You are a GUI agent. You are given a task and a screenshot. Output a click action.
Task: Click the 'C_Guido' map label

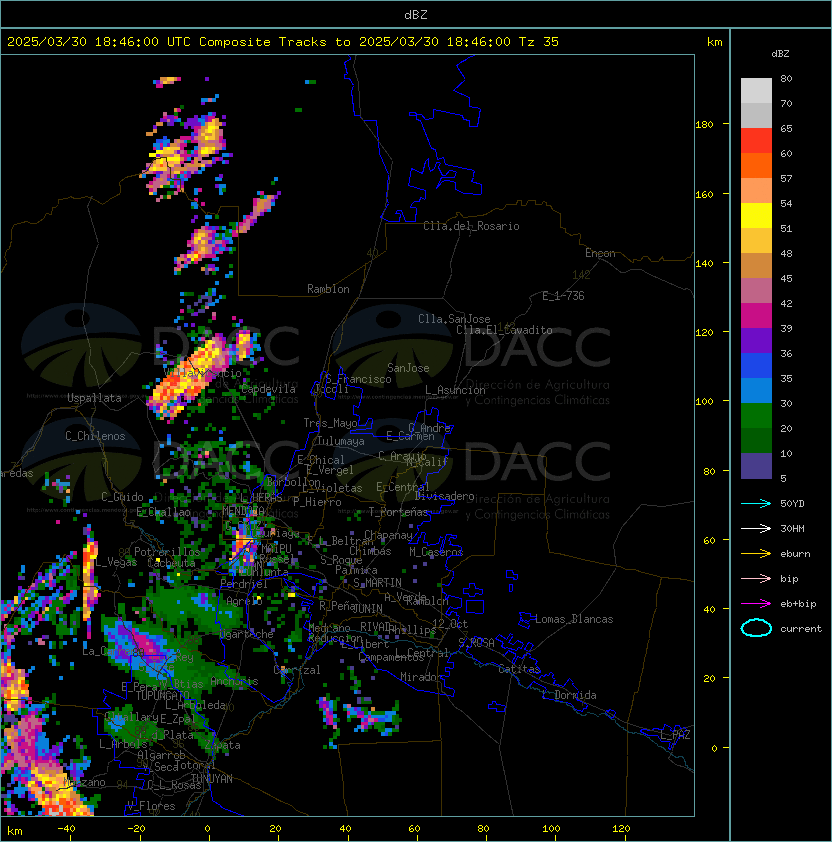122,497
